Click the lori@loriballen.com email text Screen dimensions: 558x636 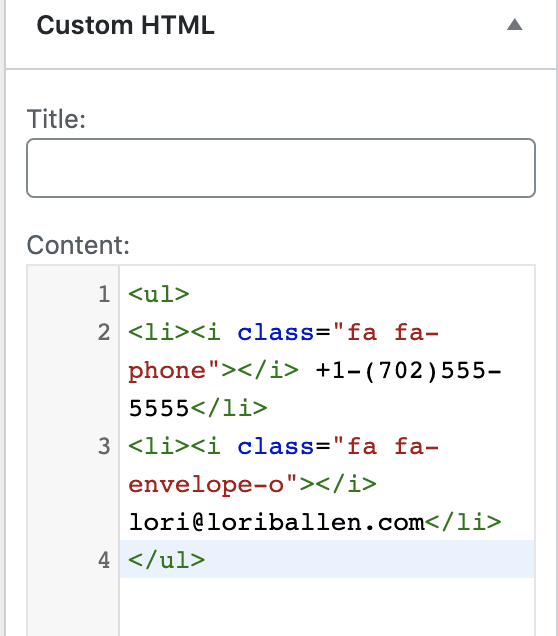point(277,522)
